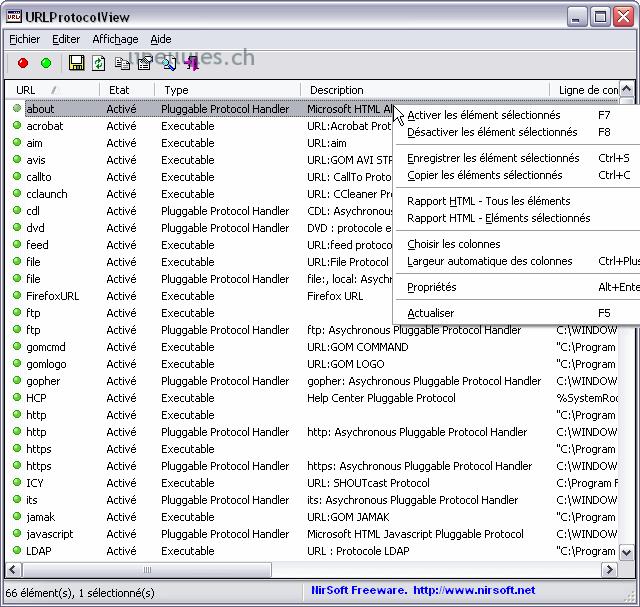Open the www.nirsoft.net link

[474, 590]
